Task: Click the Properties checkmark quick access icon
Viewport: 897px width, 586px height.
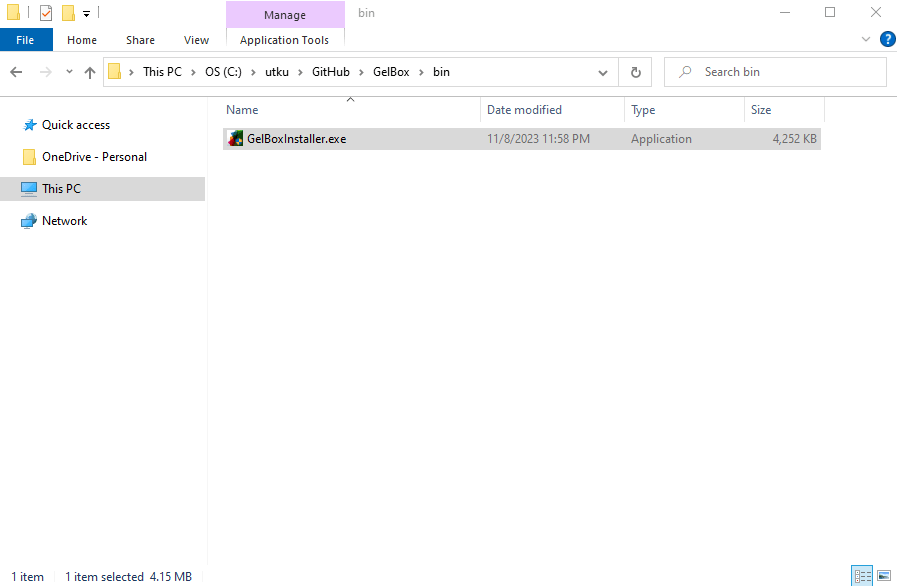Action: (46, 13)
